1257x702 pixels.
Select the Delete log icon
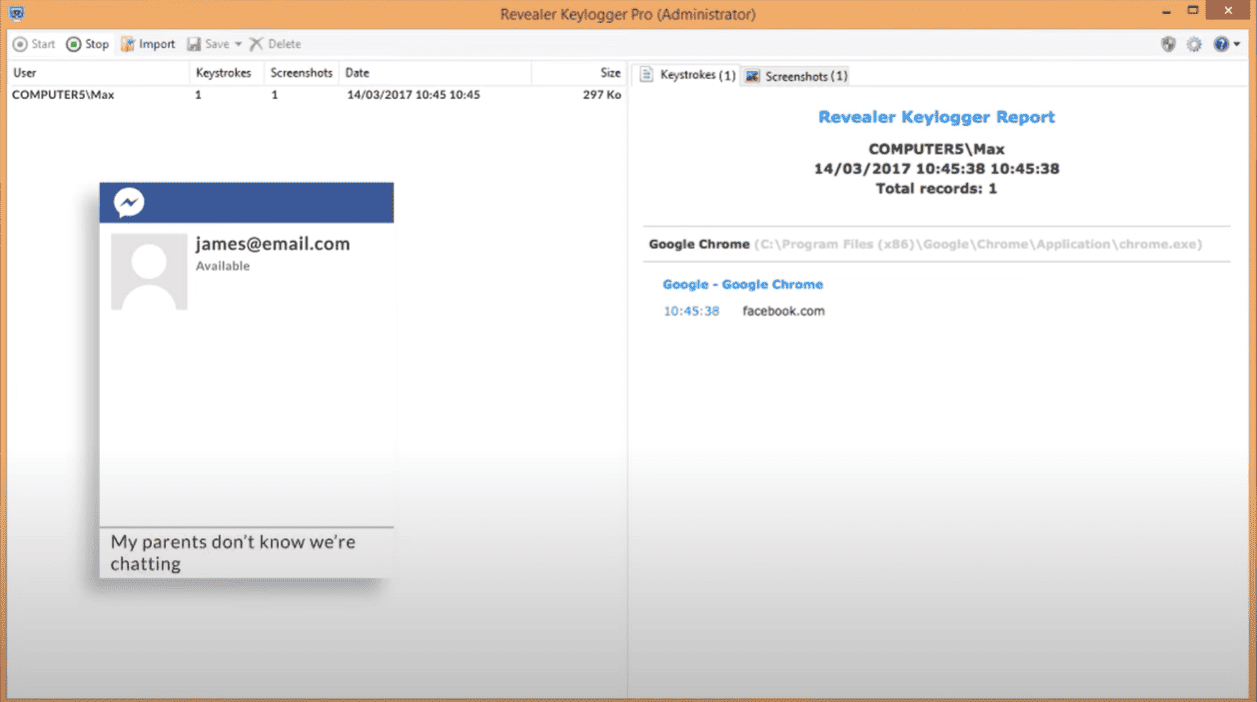click(x=256, y=43)
